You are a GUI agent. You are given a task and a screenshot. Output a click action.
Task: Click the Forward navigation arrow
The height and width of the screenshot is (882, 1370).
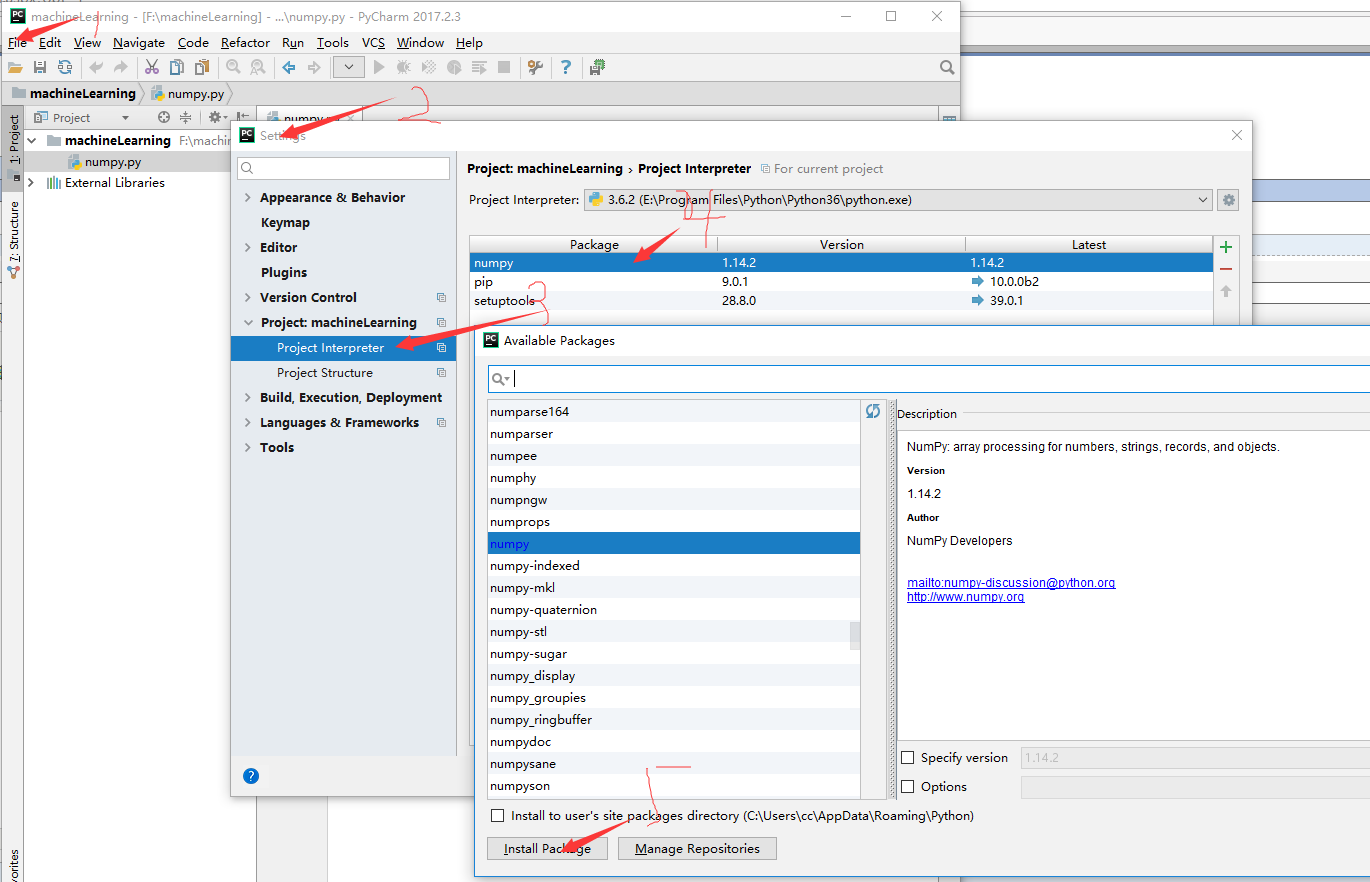[314, 67]
